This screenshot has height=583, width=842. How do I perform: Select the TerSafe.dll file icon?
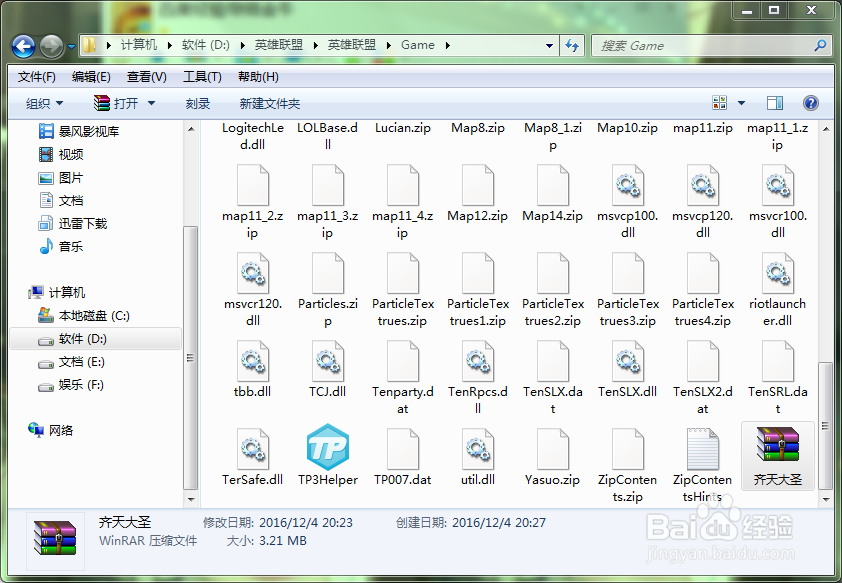253,449
